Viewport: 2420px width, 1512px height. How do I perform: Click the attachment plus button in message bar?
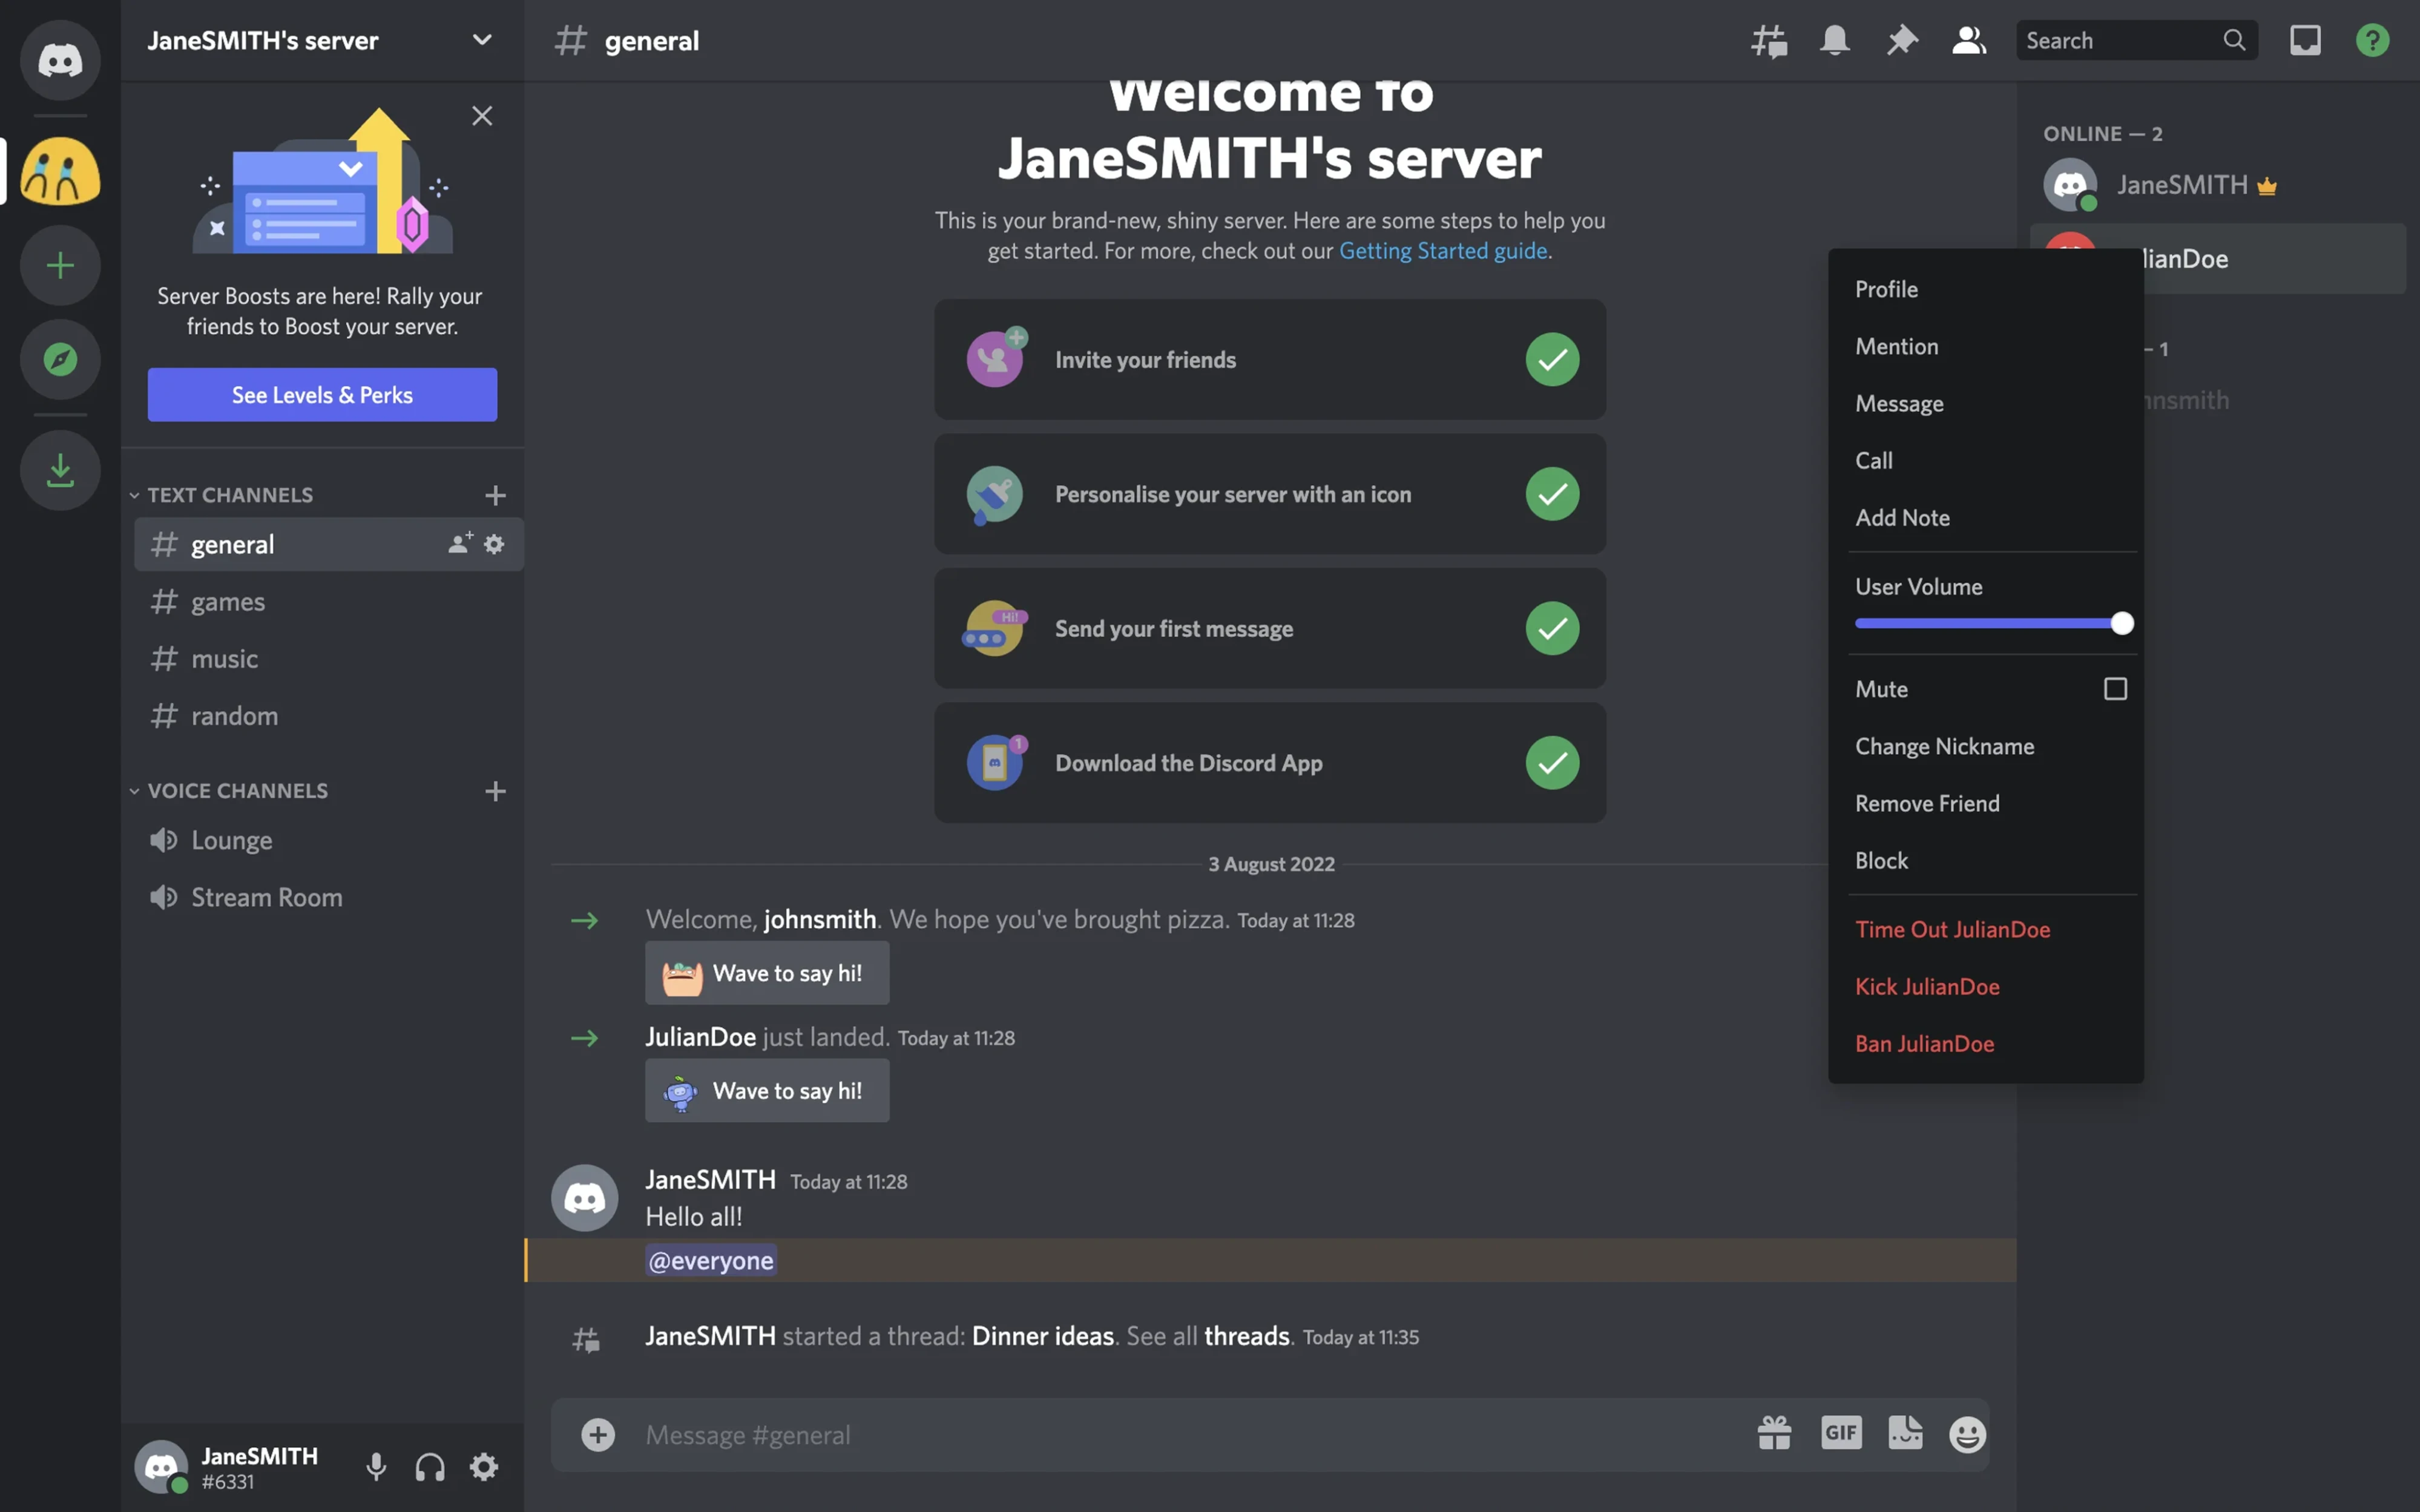click(x=598, y=1435)
